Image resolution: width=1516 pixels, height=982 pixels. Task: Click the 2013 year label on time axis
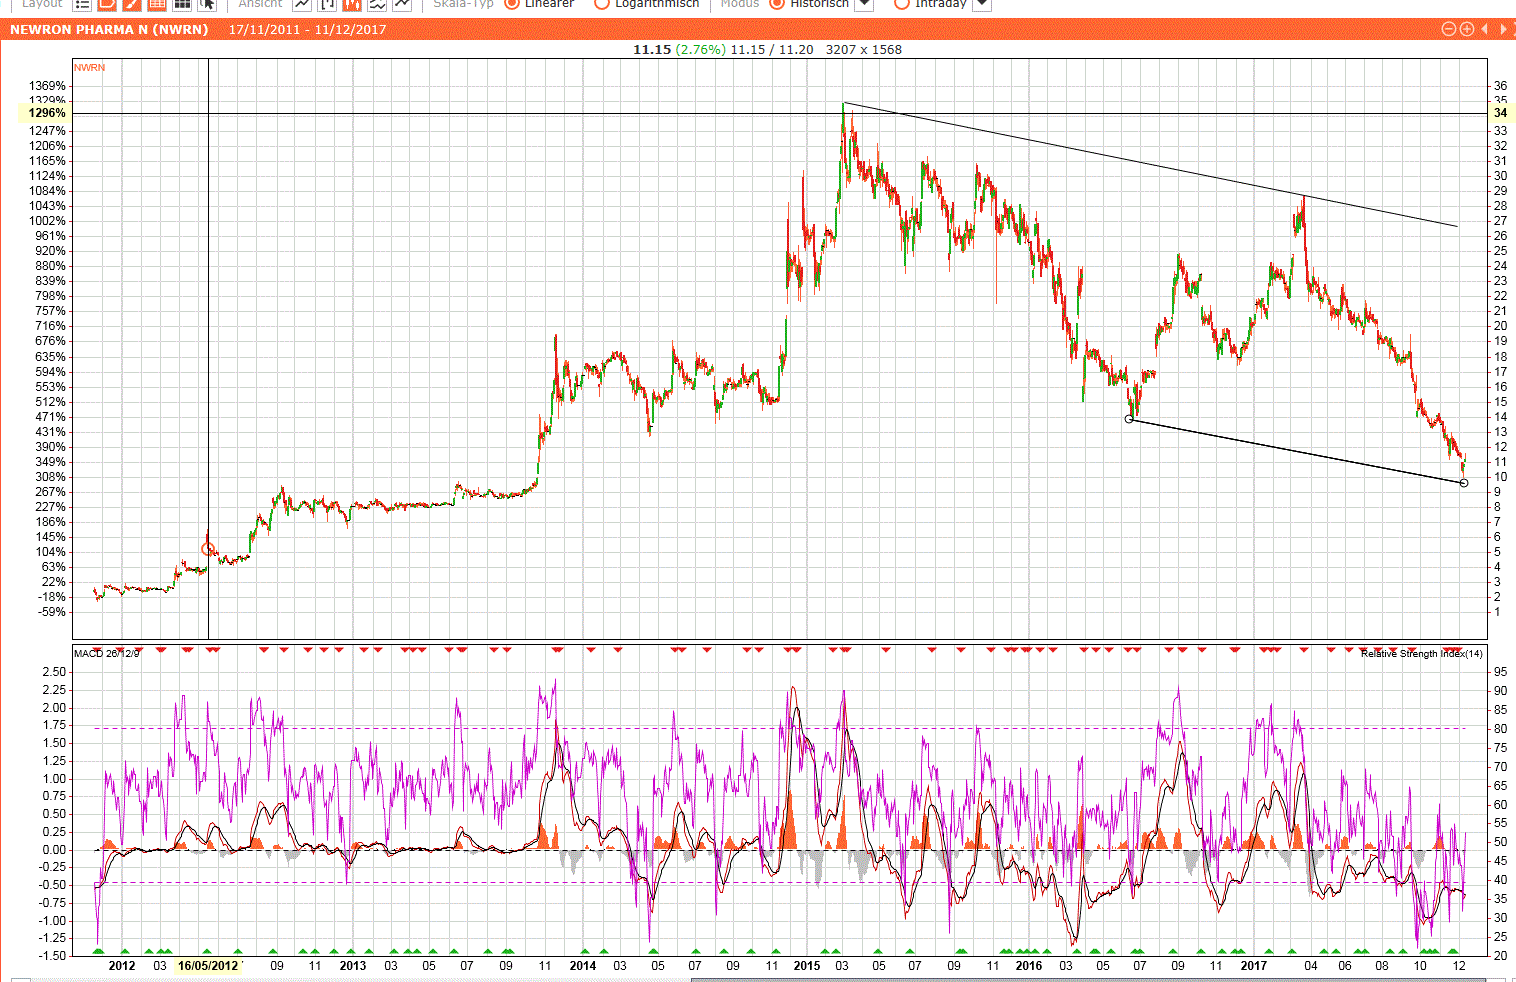[x=353, y=966]
